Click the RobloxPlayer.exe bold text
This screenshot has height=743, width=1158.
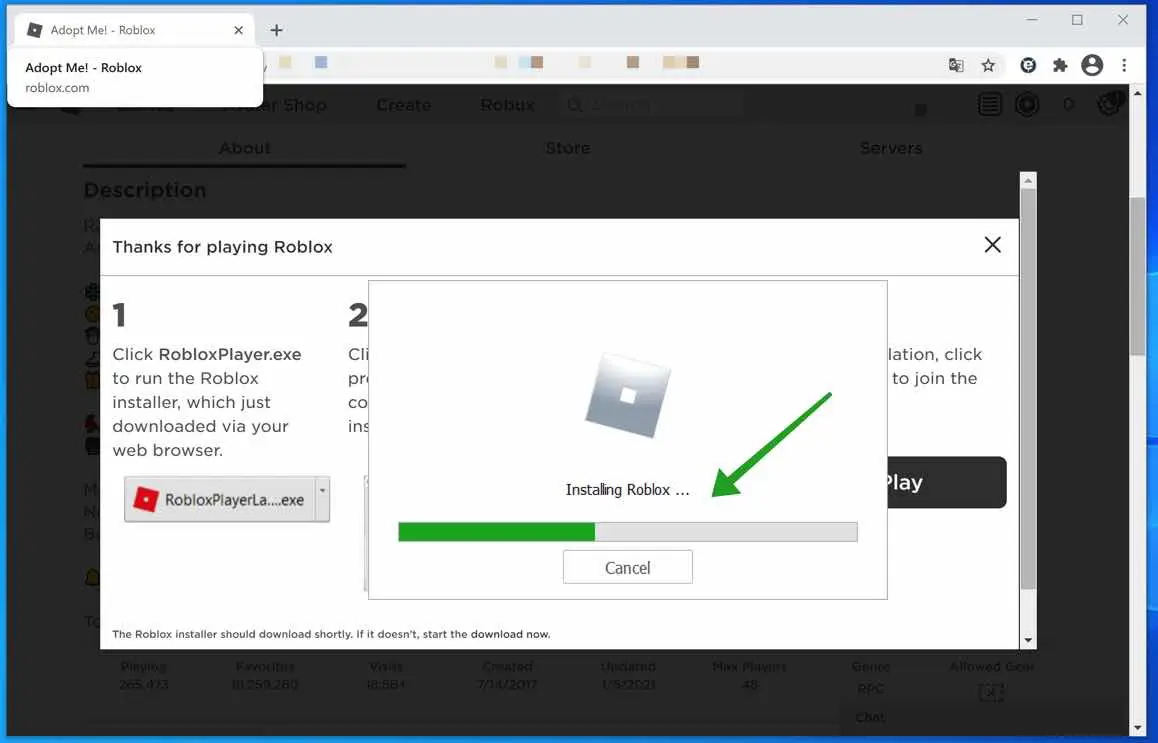[230, 355]
